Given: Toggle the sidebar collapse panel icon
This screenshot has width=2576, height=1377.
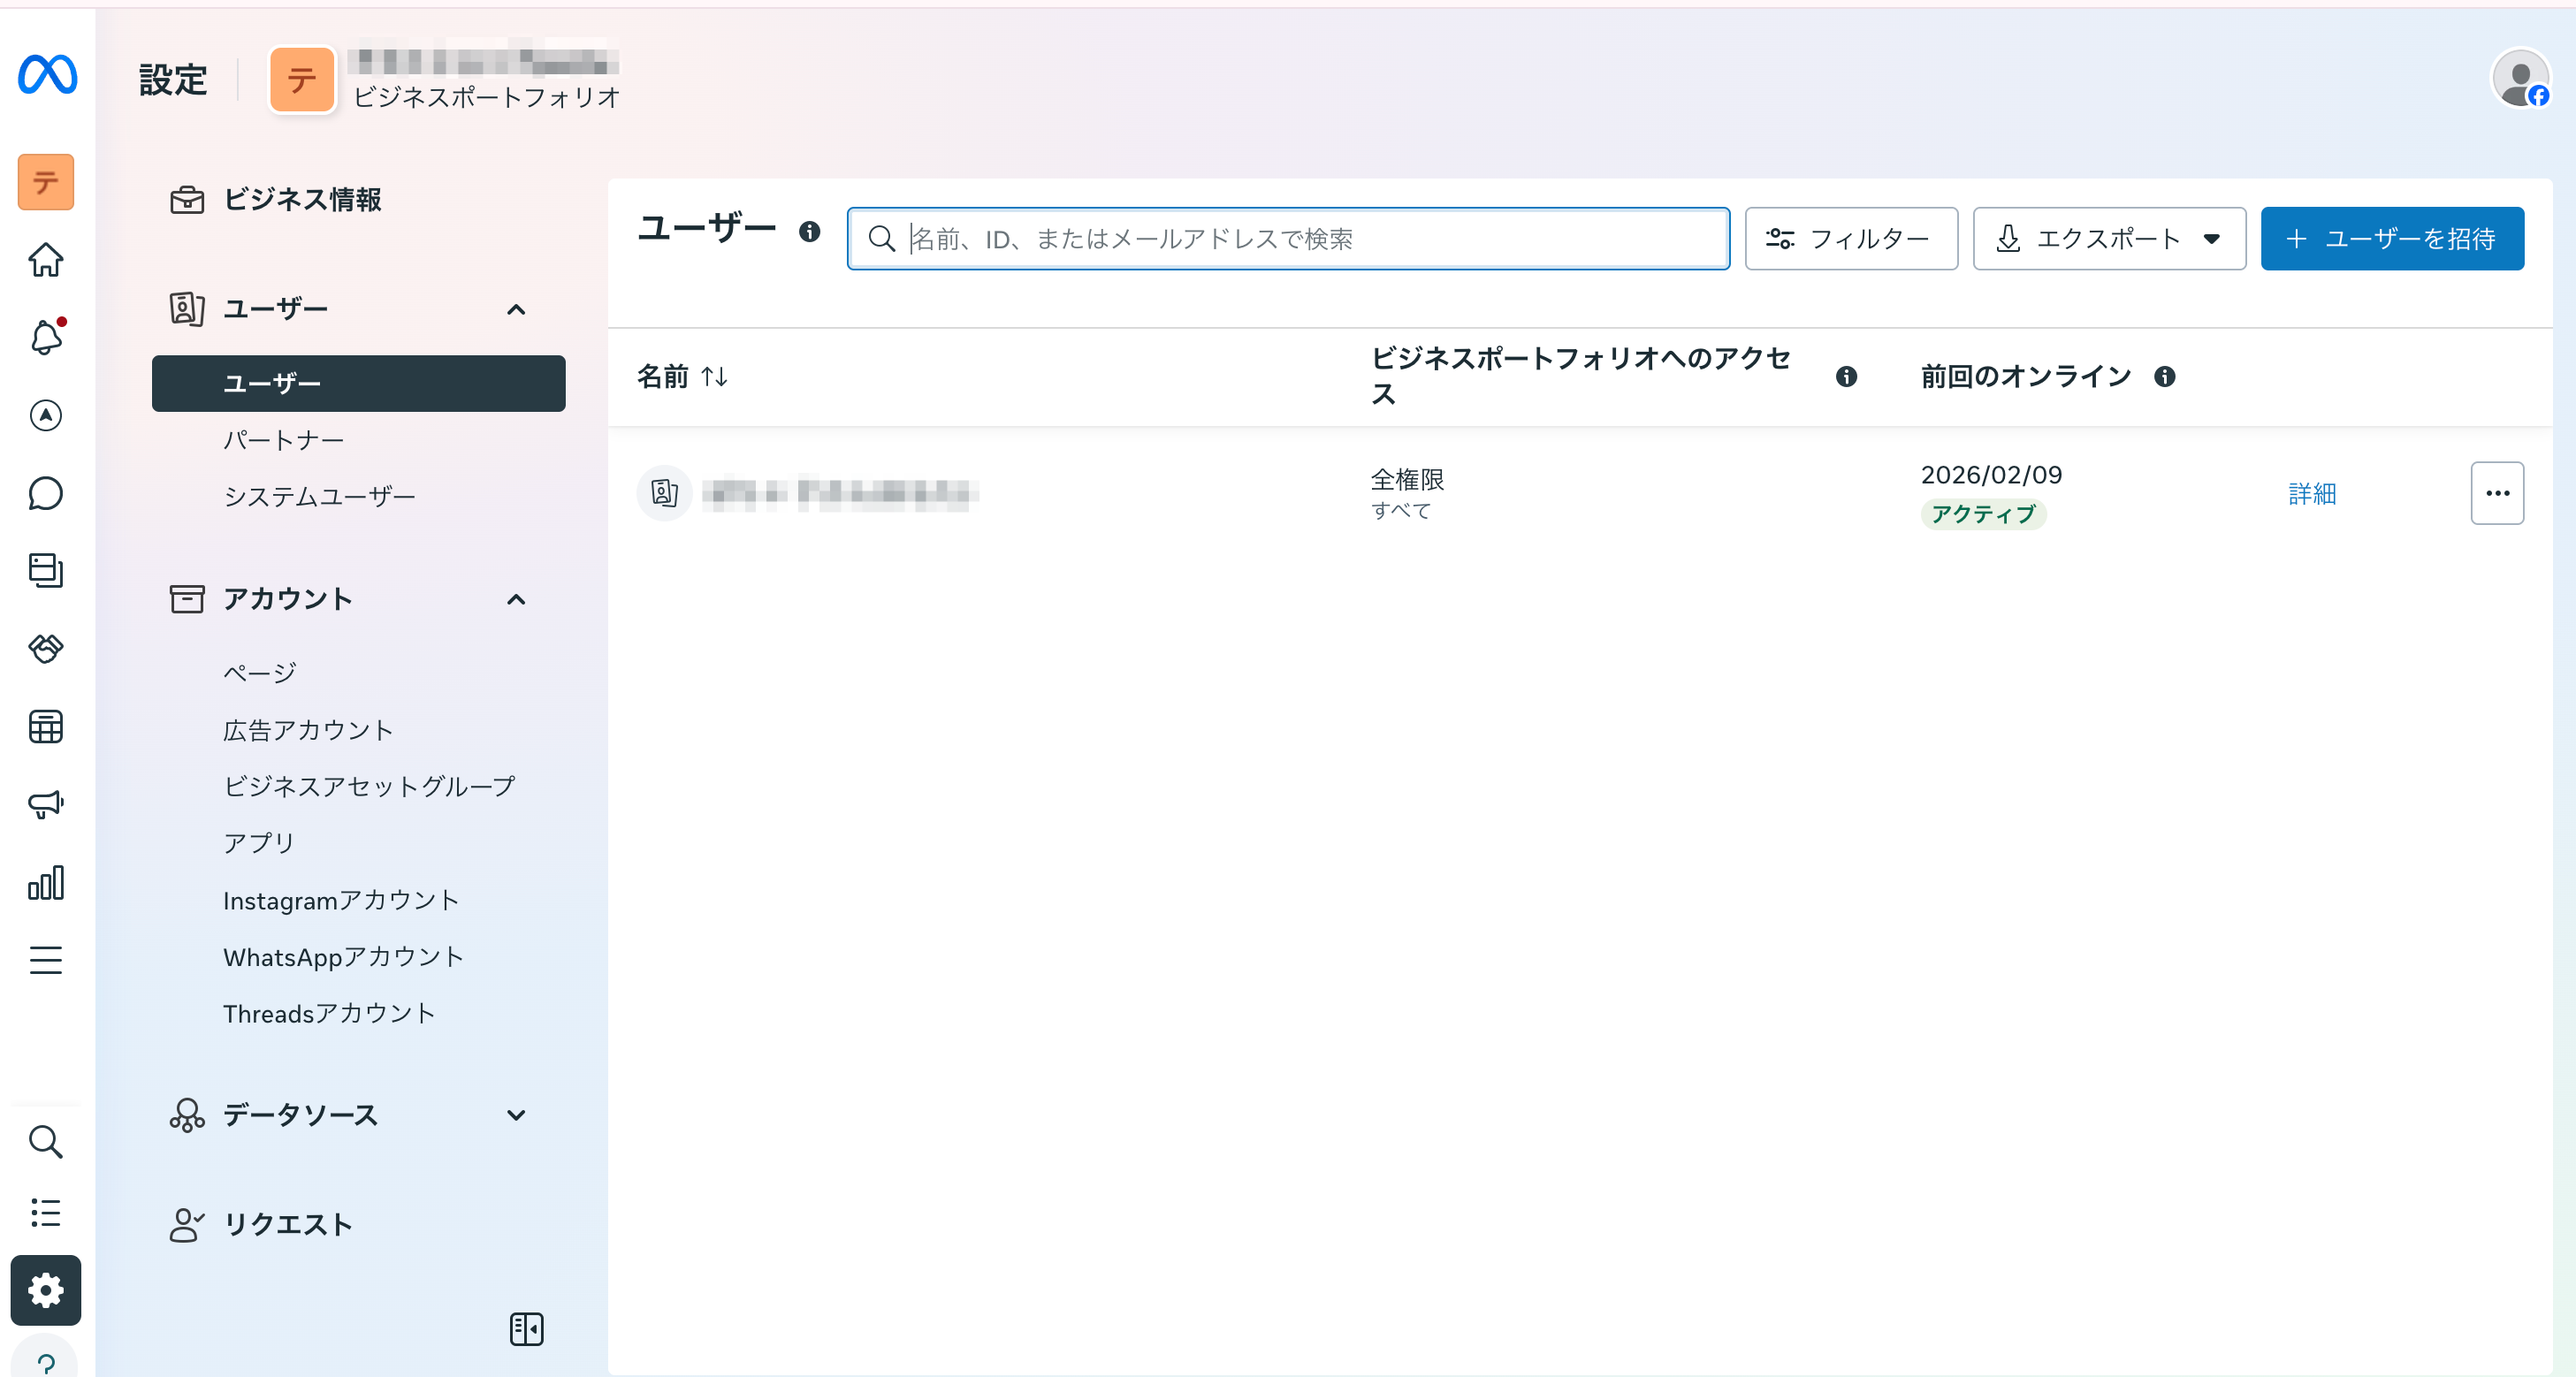Looking at the screenshot, I should (x=526, y=1329).
